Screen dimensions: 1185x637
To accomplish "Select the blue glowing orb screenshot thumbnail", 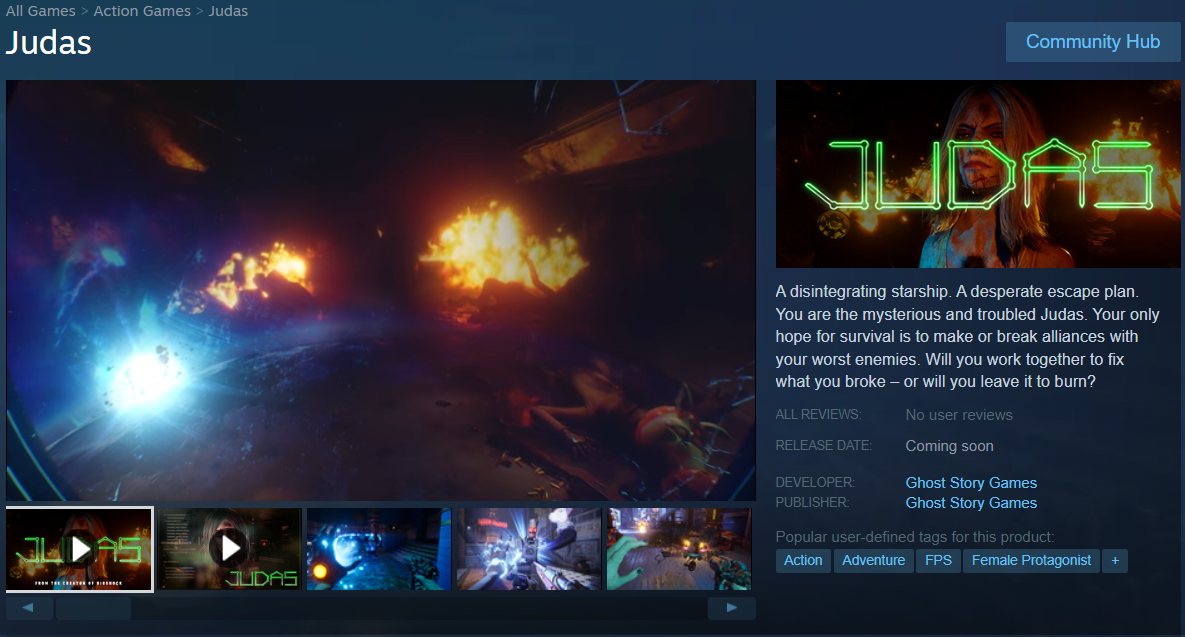I will click(x=379, y=549).
